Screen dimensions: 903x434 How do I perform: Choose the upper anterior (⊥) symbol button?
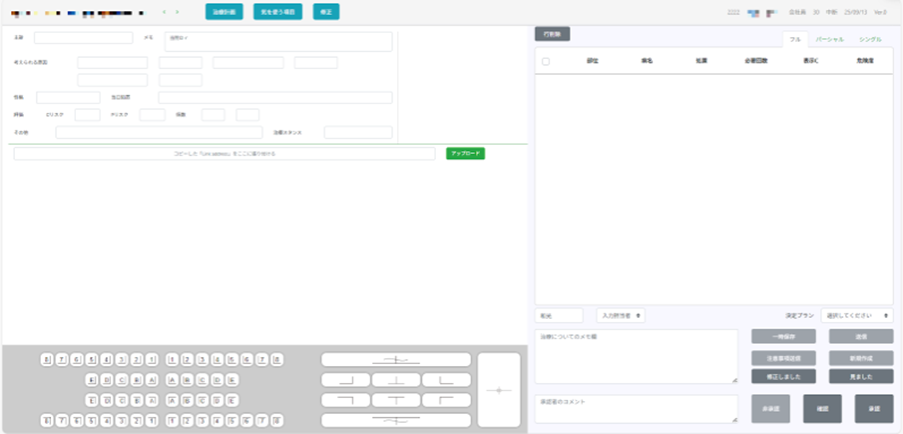pyautogui.click(x=396, y=380)
